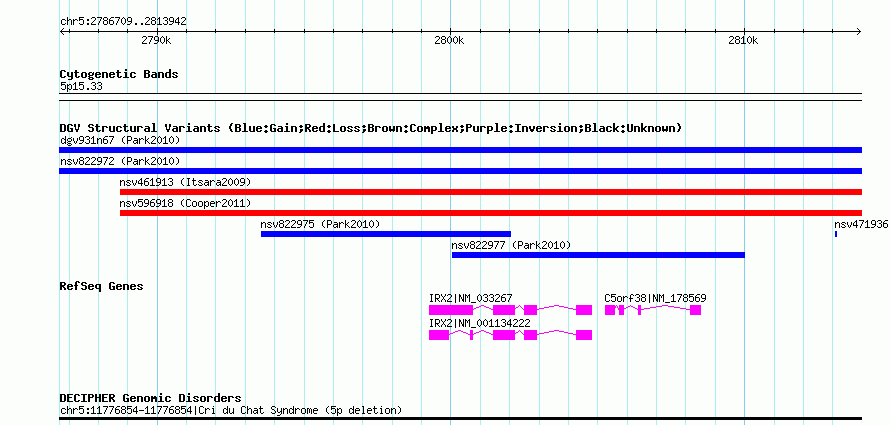The height and width of the screenshot is (425, 890).
Task: Click the last exon of C5orf38 gene
Action: click(x=696, y=310)
